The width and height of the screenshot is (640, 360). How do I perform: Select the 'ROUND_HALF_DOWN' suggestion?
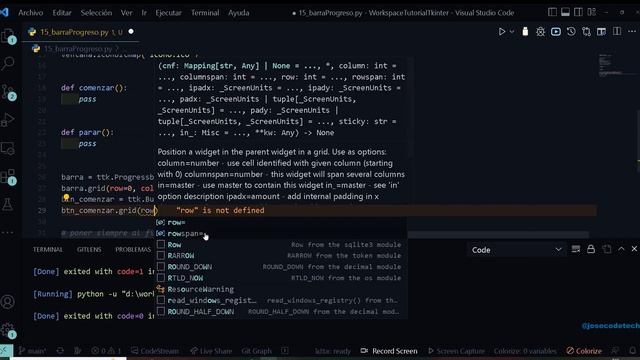(x=281, y=311)
